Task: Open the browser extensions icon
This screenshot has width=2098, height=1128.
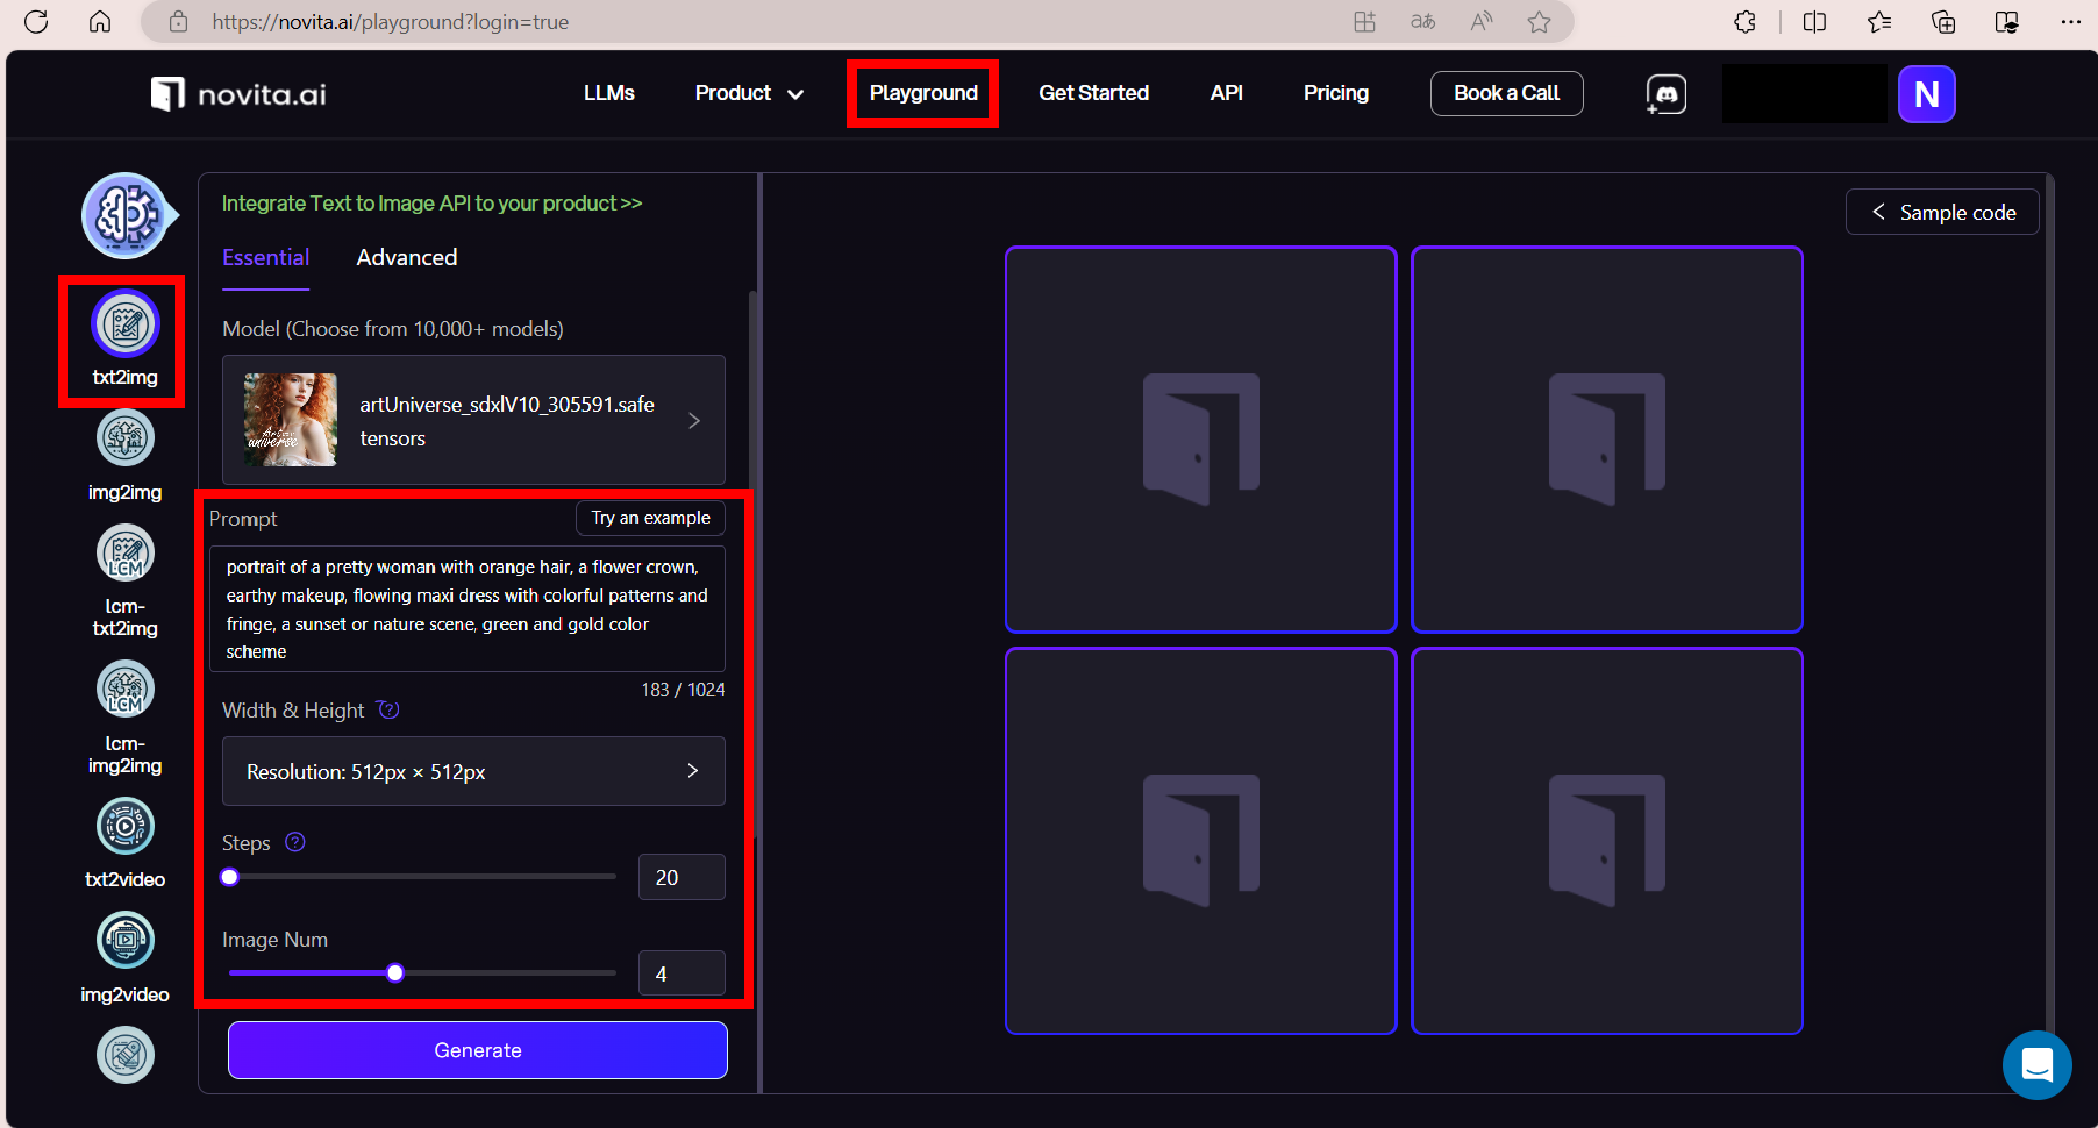Action: coord(1745,22)
